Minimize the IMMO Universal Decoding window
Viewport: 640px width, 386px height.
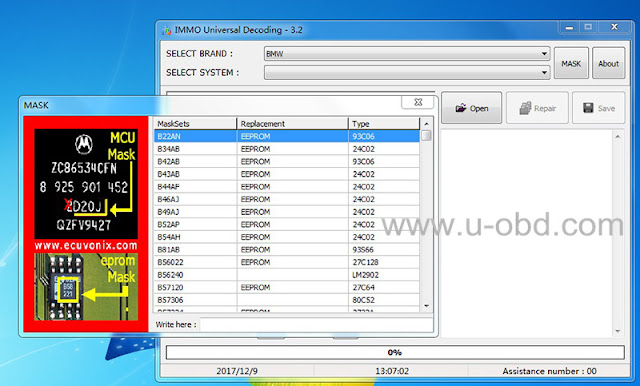coord(569,27)
